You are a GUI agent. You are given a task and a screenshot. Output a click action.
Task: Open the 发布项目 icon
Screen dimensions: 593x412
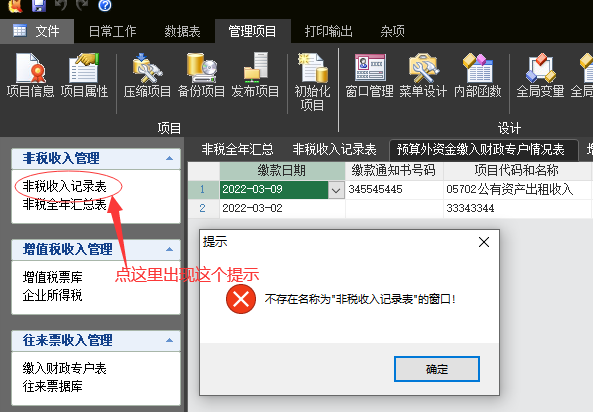[255, 75]
